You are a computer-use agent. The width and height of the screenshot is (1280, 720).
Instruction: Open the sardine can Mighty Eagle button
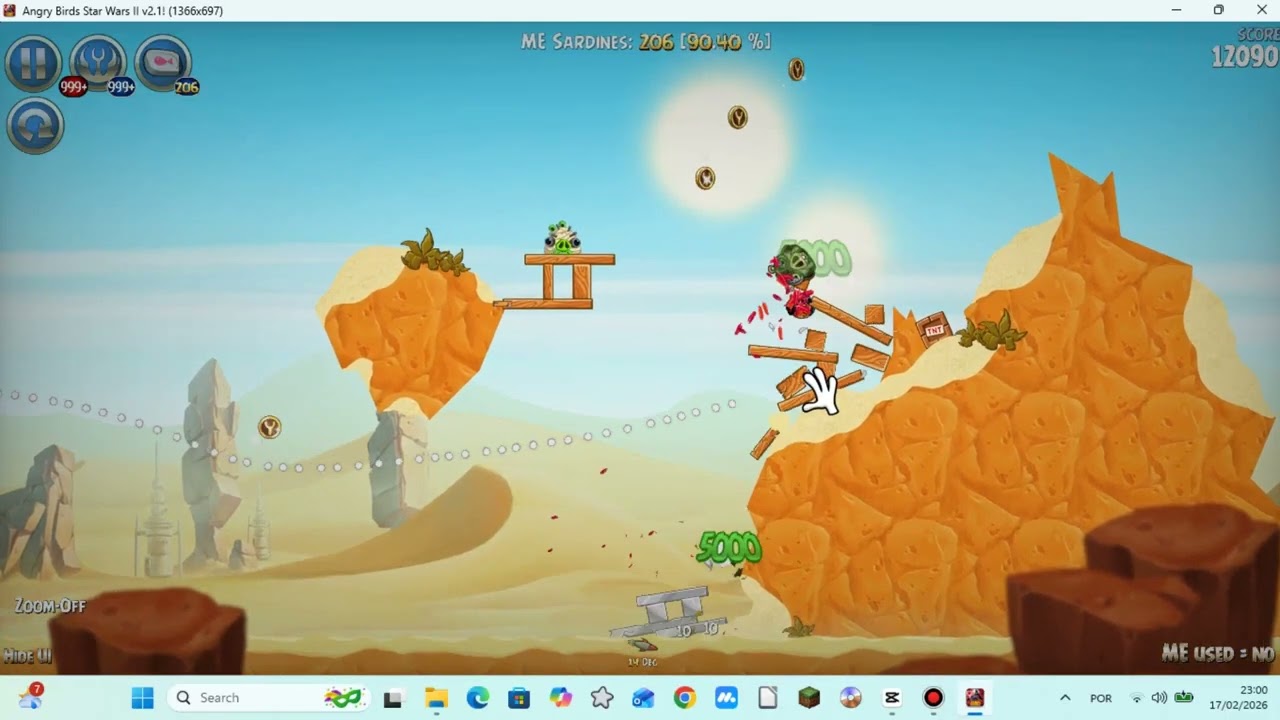(x=163, y=63)
